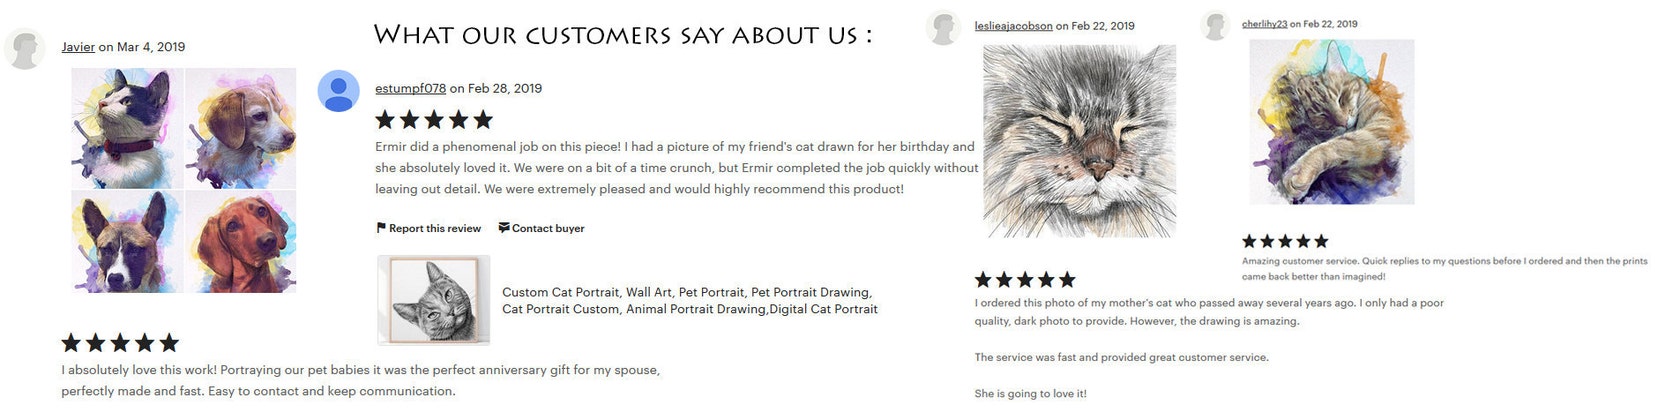Click Contact buyer

[548, 228]
